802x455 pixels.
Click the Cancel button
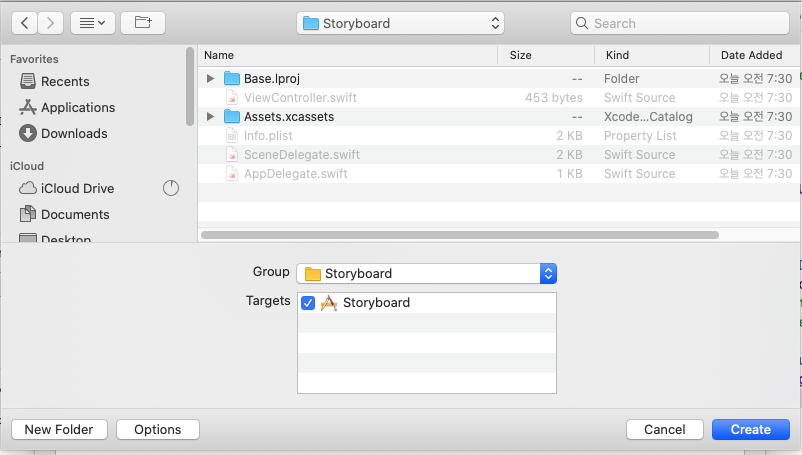coord(664,430)
